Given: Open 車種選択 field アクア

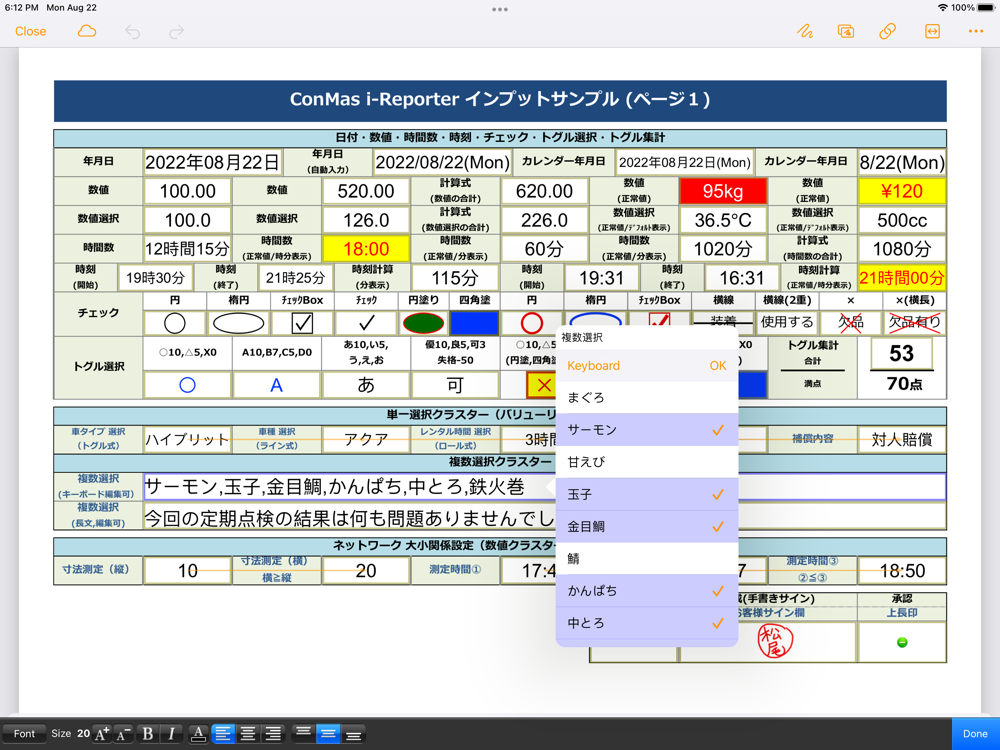Looking at the screenshot, I should pyautogui.click(x=366, y=439).
